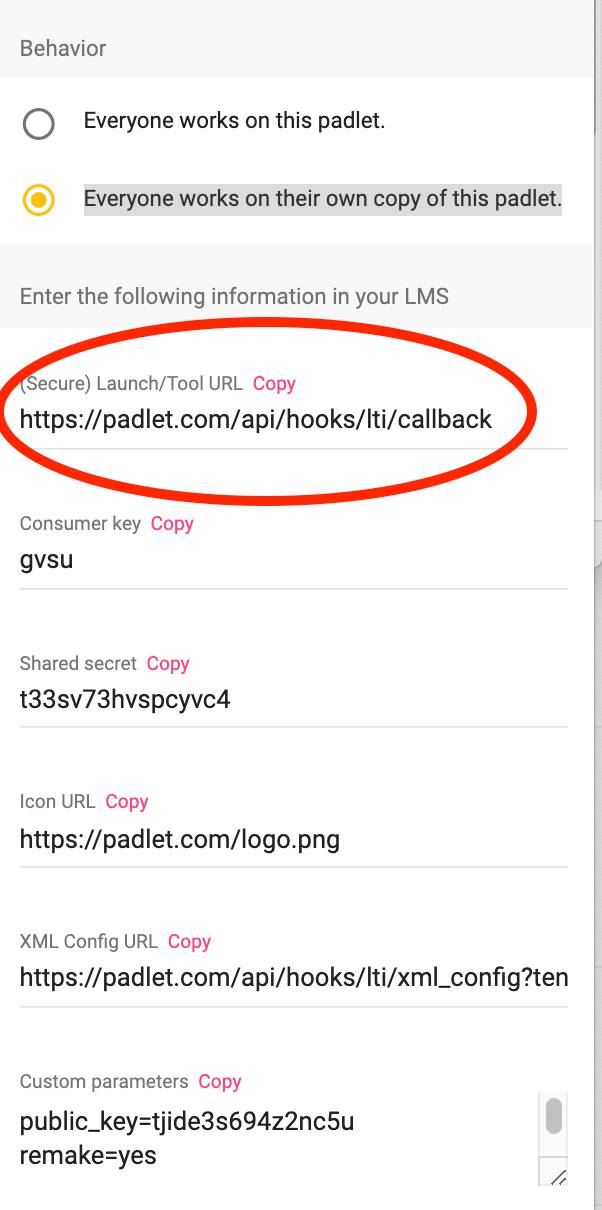Click the Shared secret field value

(294, 699)
